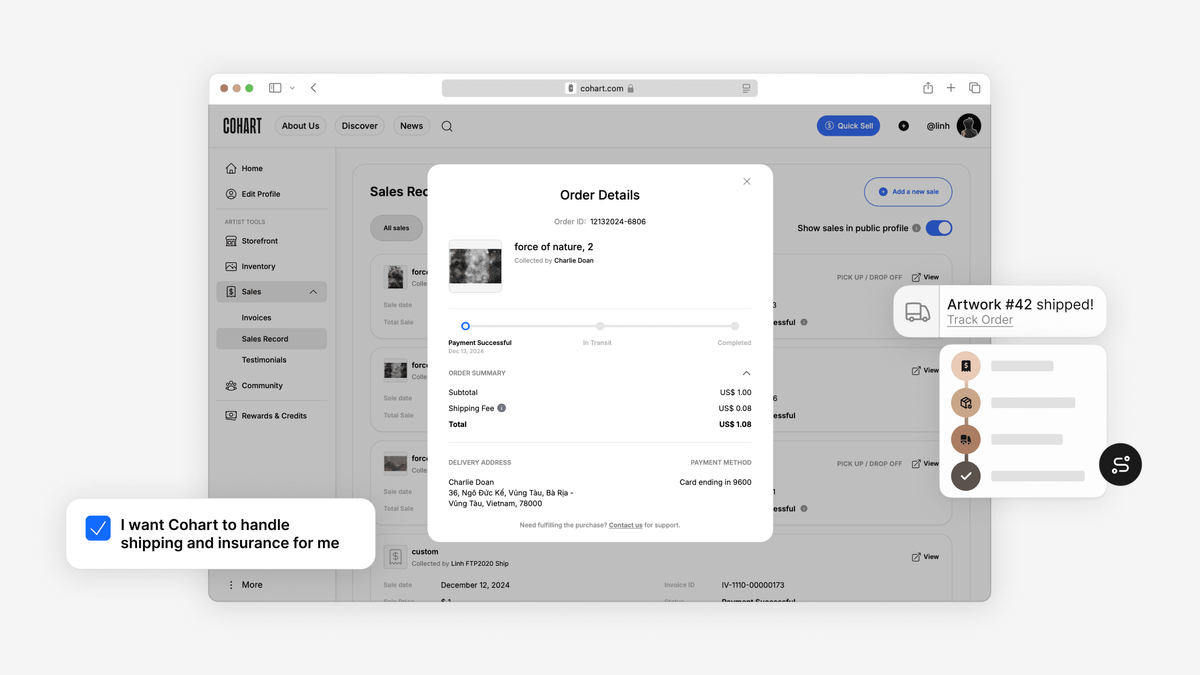Click the brown truck icon in tracking timeline
This screenshot has width=1200, height=675.
pos(966,439)
